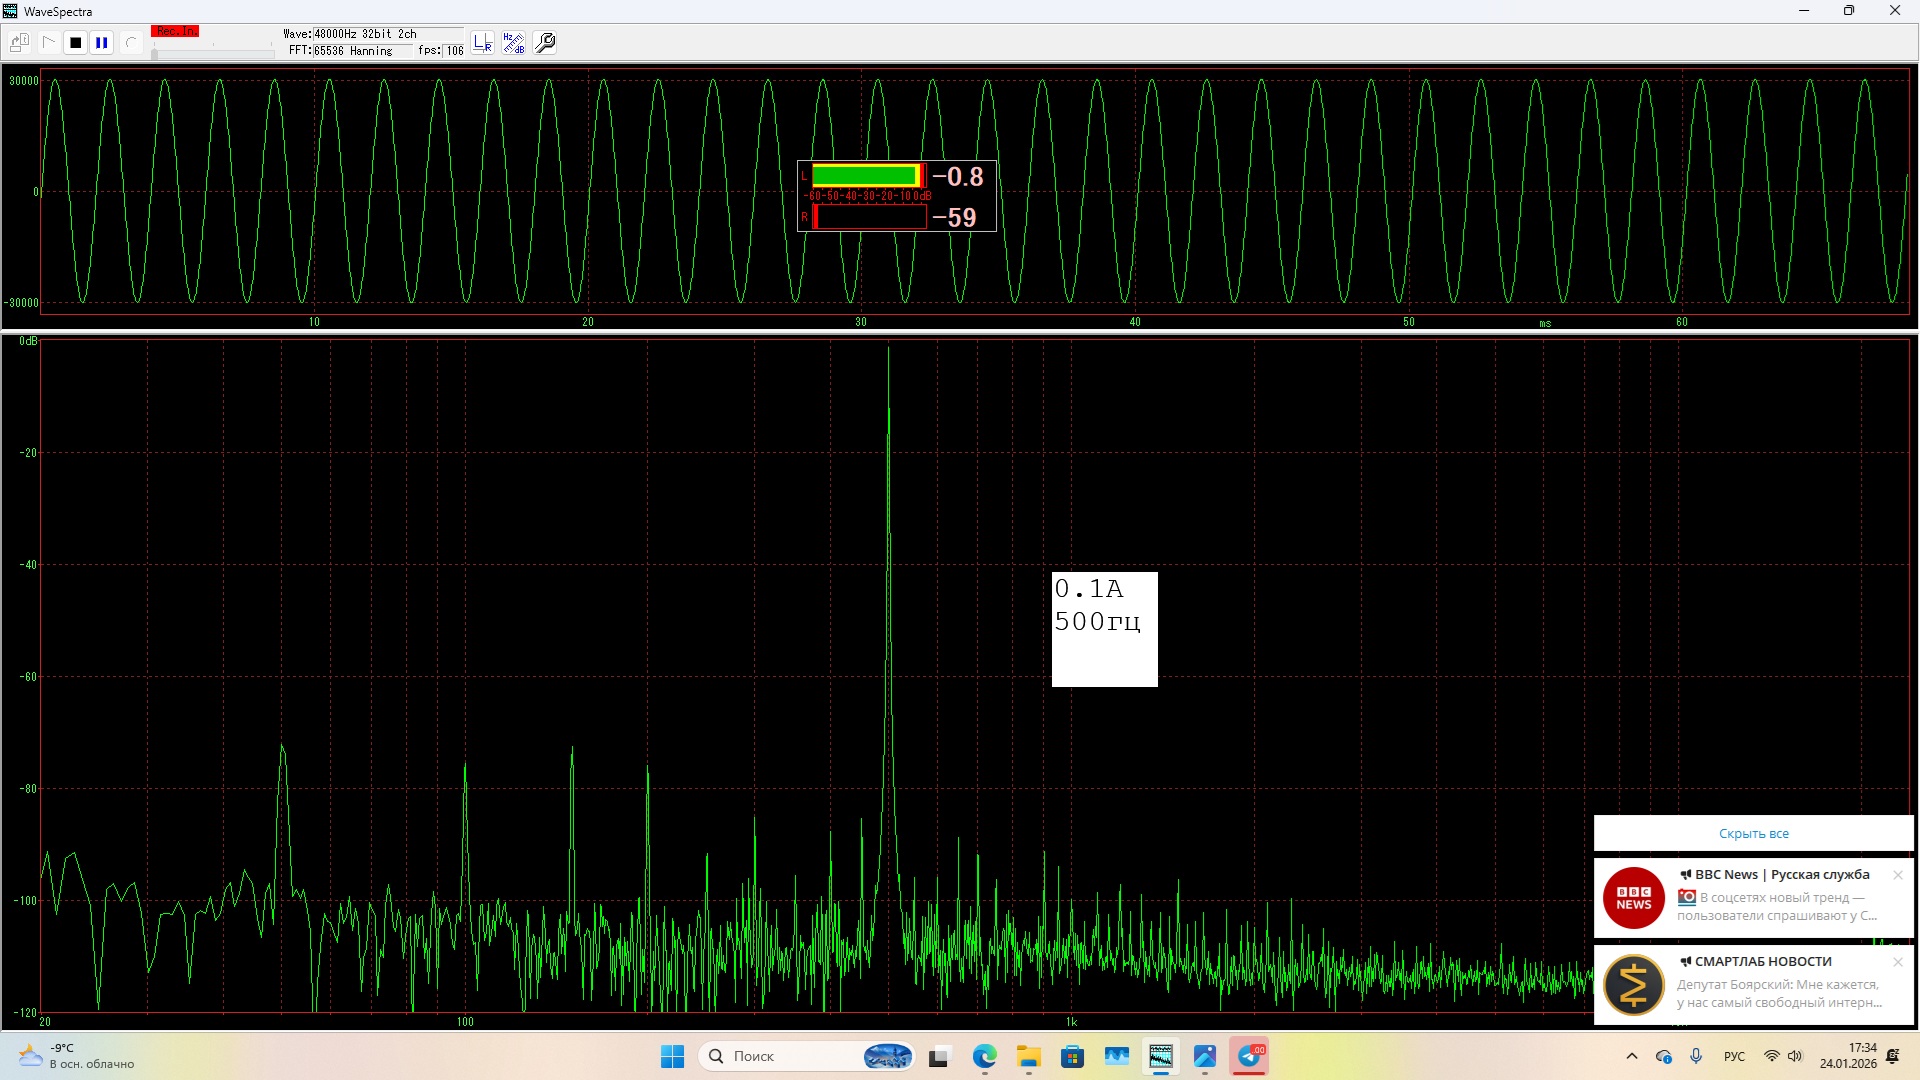Click the playback position slider
The width and height of the screenshot is (1920, 1080).
212,53
